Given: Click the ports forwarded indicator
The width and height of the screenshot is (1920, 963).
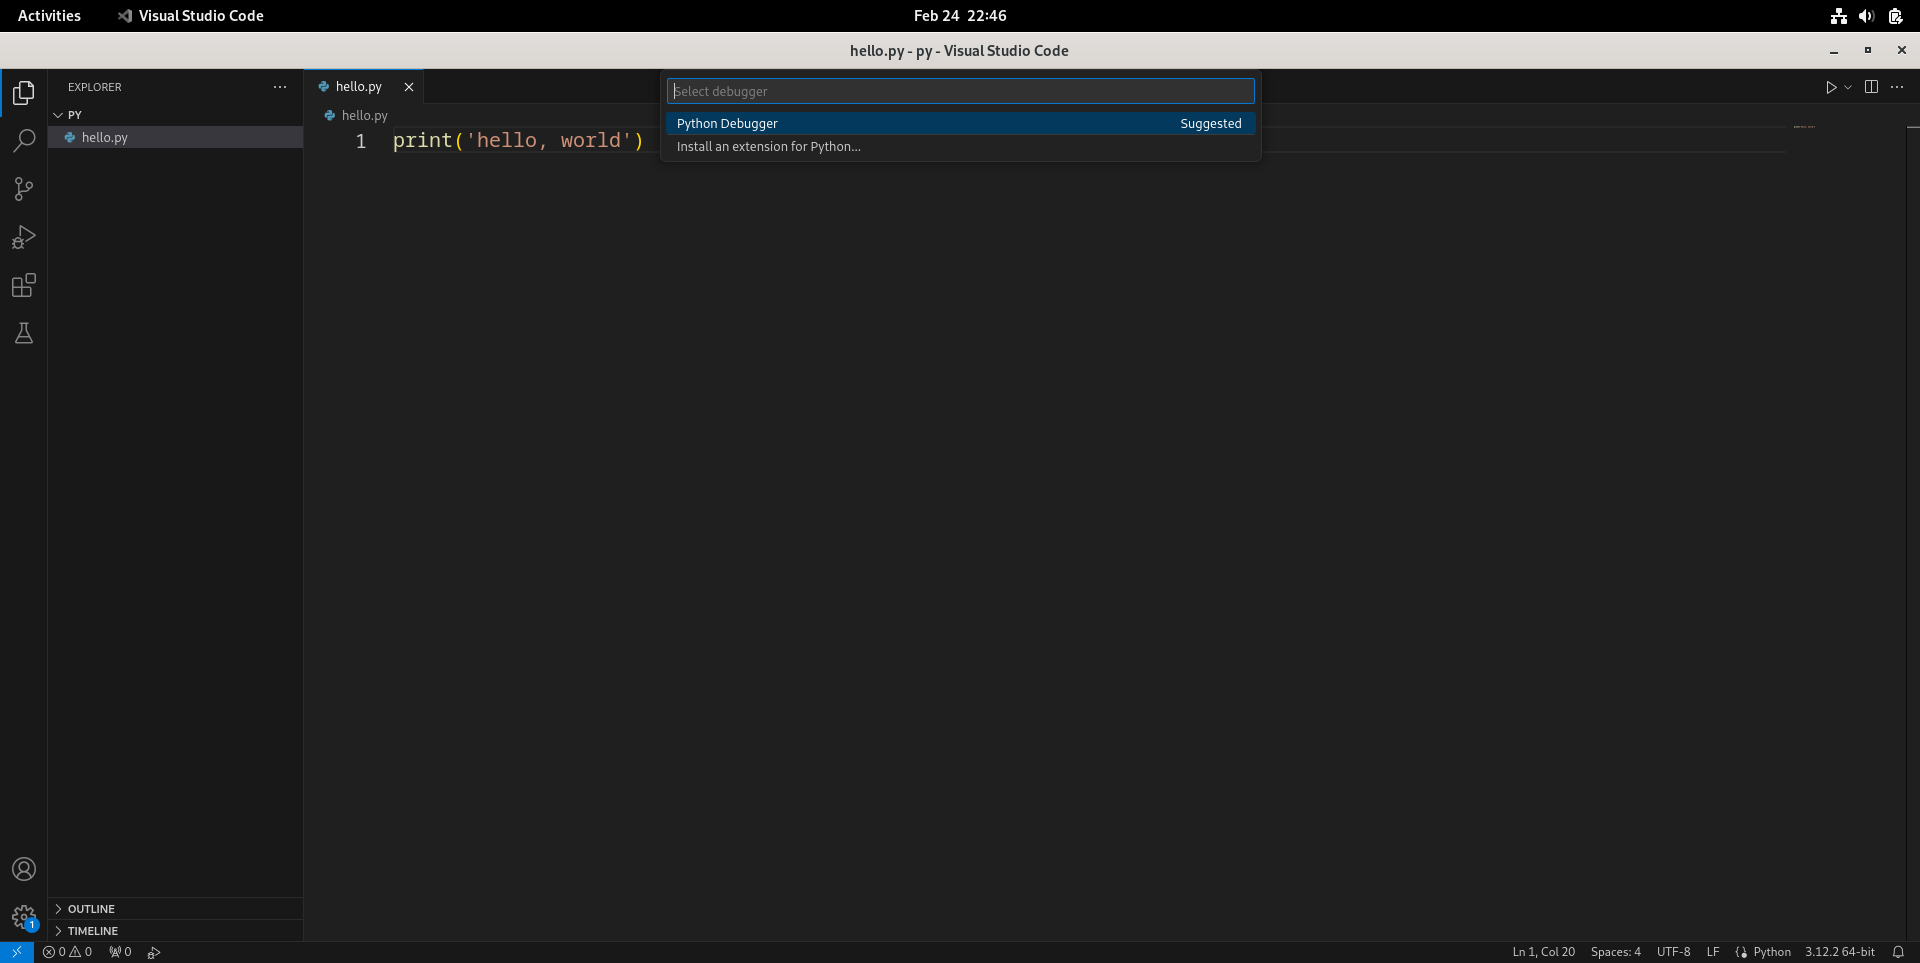Looking at the screenshot, I should tap(120, 952).
